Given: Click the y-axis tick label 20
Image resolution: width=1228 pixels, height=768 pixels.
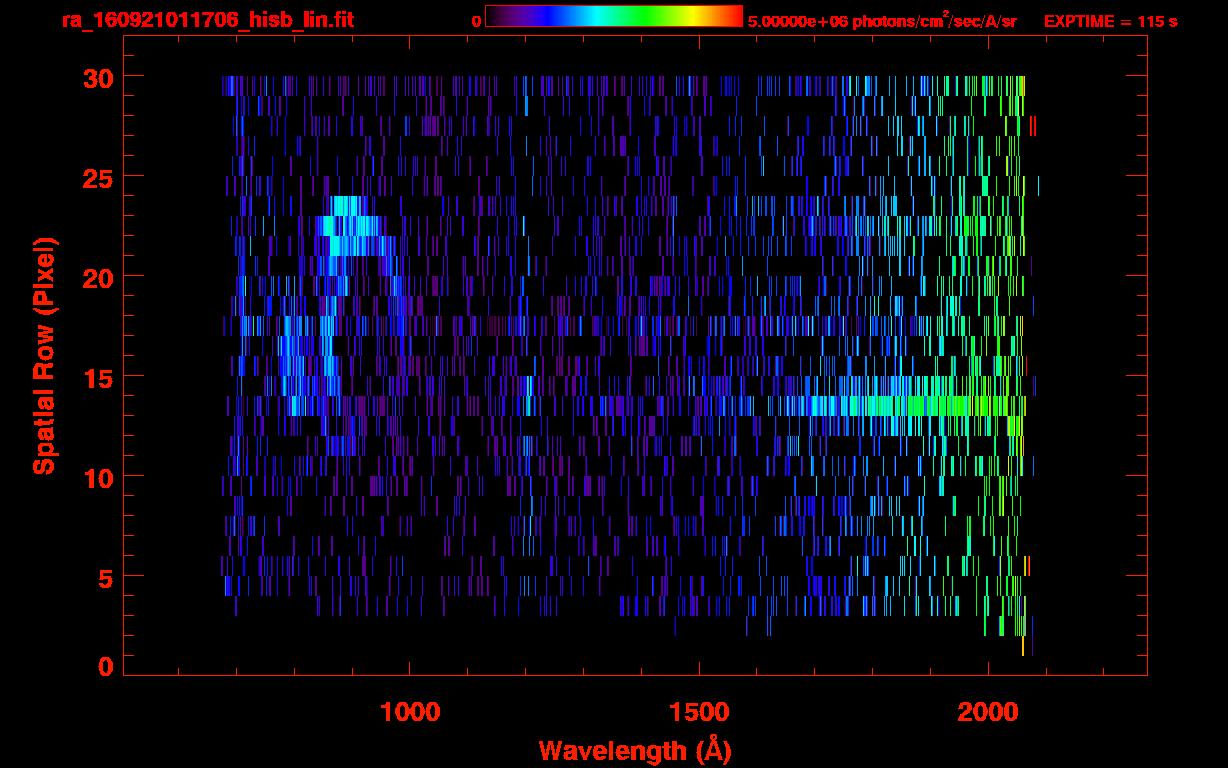Looking at the screenshot, I should [96, 277].
